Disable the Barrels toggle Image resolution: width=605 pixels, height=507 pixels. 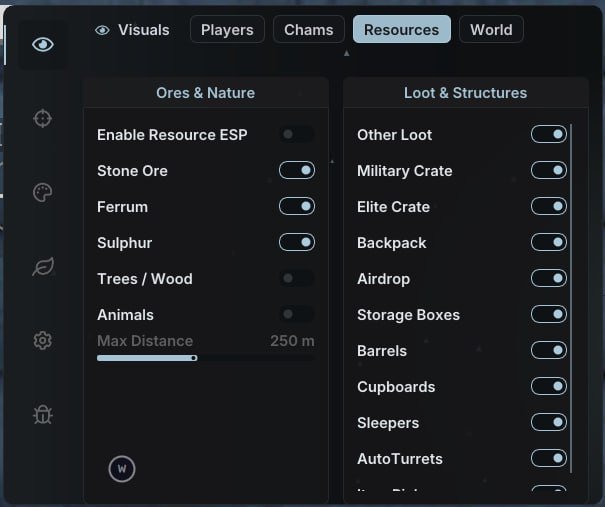click(x=549, y=350)
